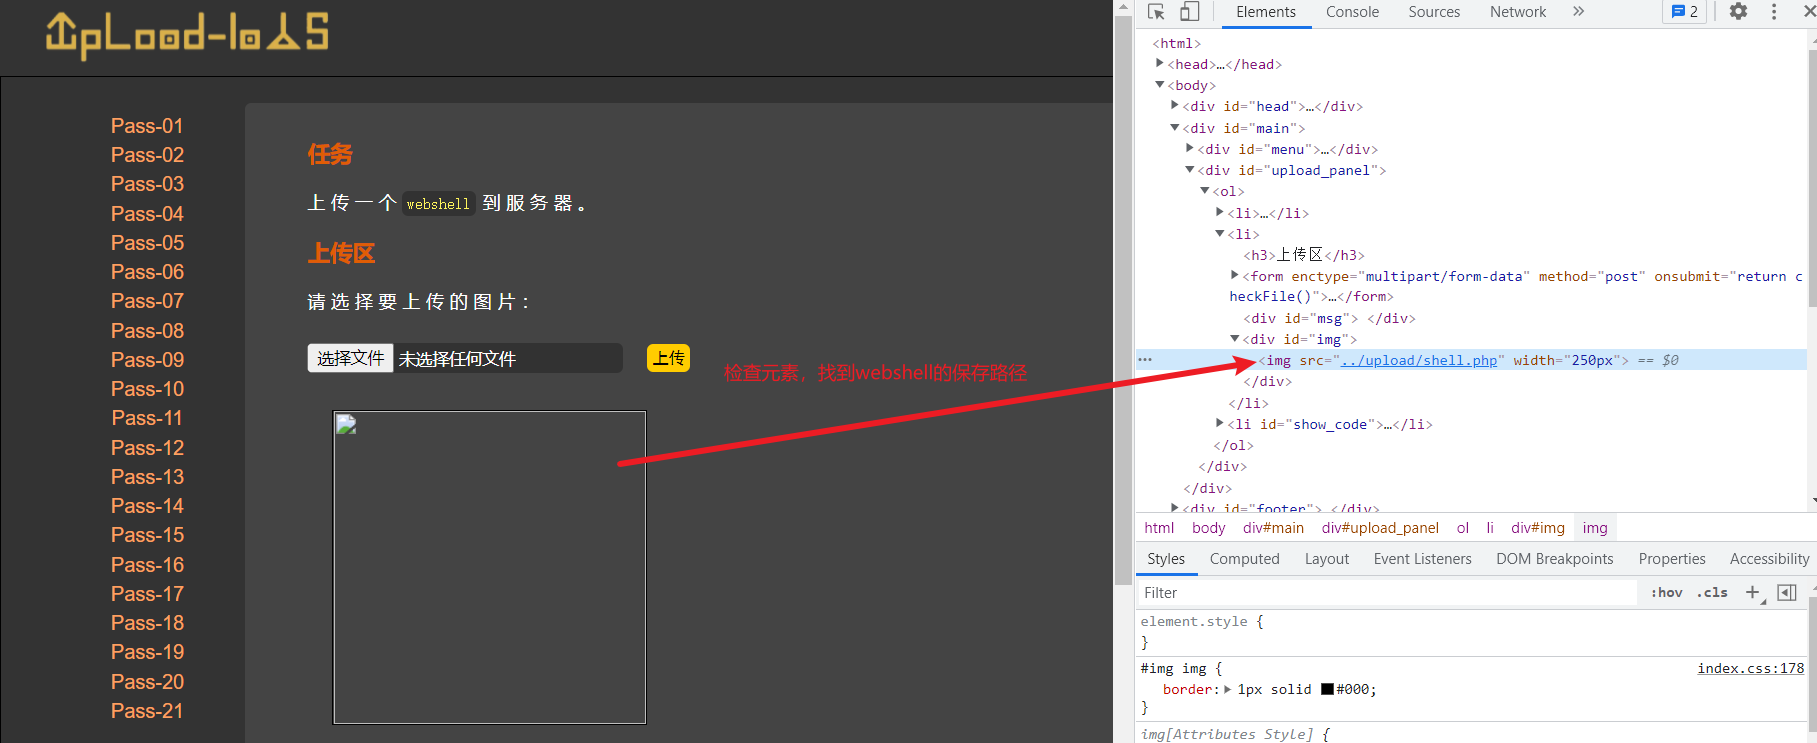This screenshot has height=743, width=1817.
Task: Expand the head element node
Action: click(x=1160, y=64)
